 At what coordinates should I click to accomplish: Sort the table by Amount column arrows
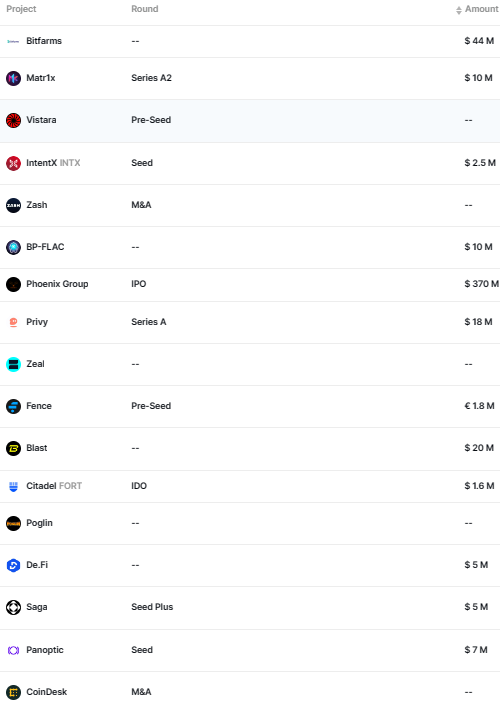[x=459, y=10]
